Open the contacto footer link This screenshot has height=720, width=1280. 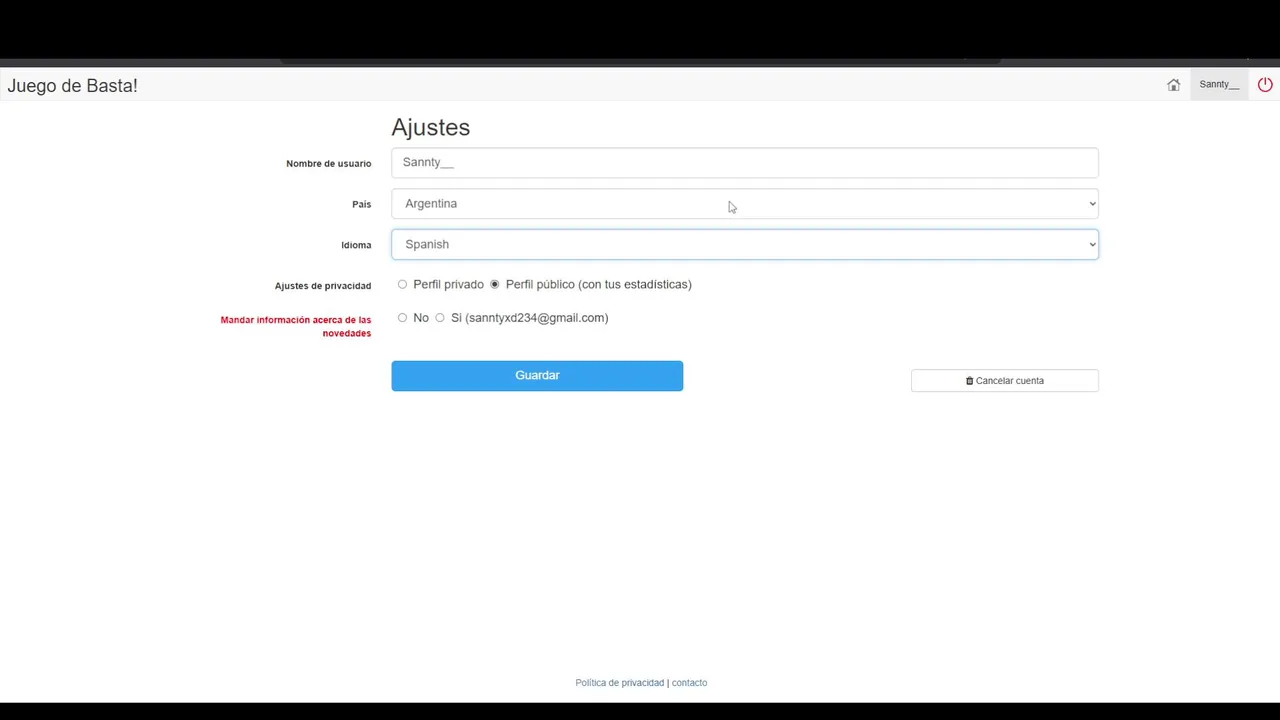click(689, 683)
